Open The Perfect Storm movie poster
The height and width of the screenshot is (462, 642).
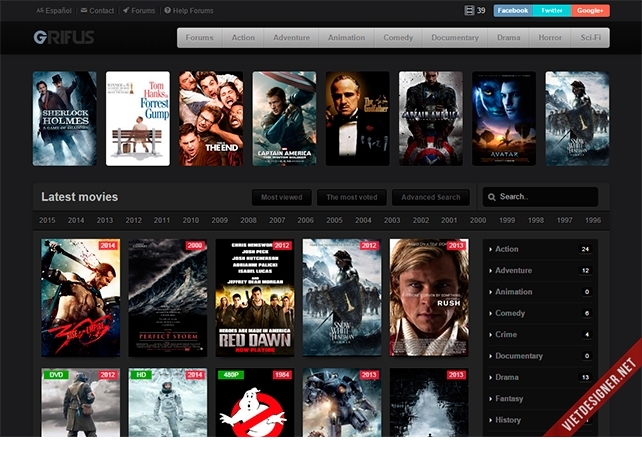[x=168, y=298]
